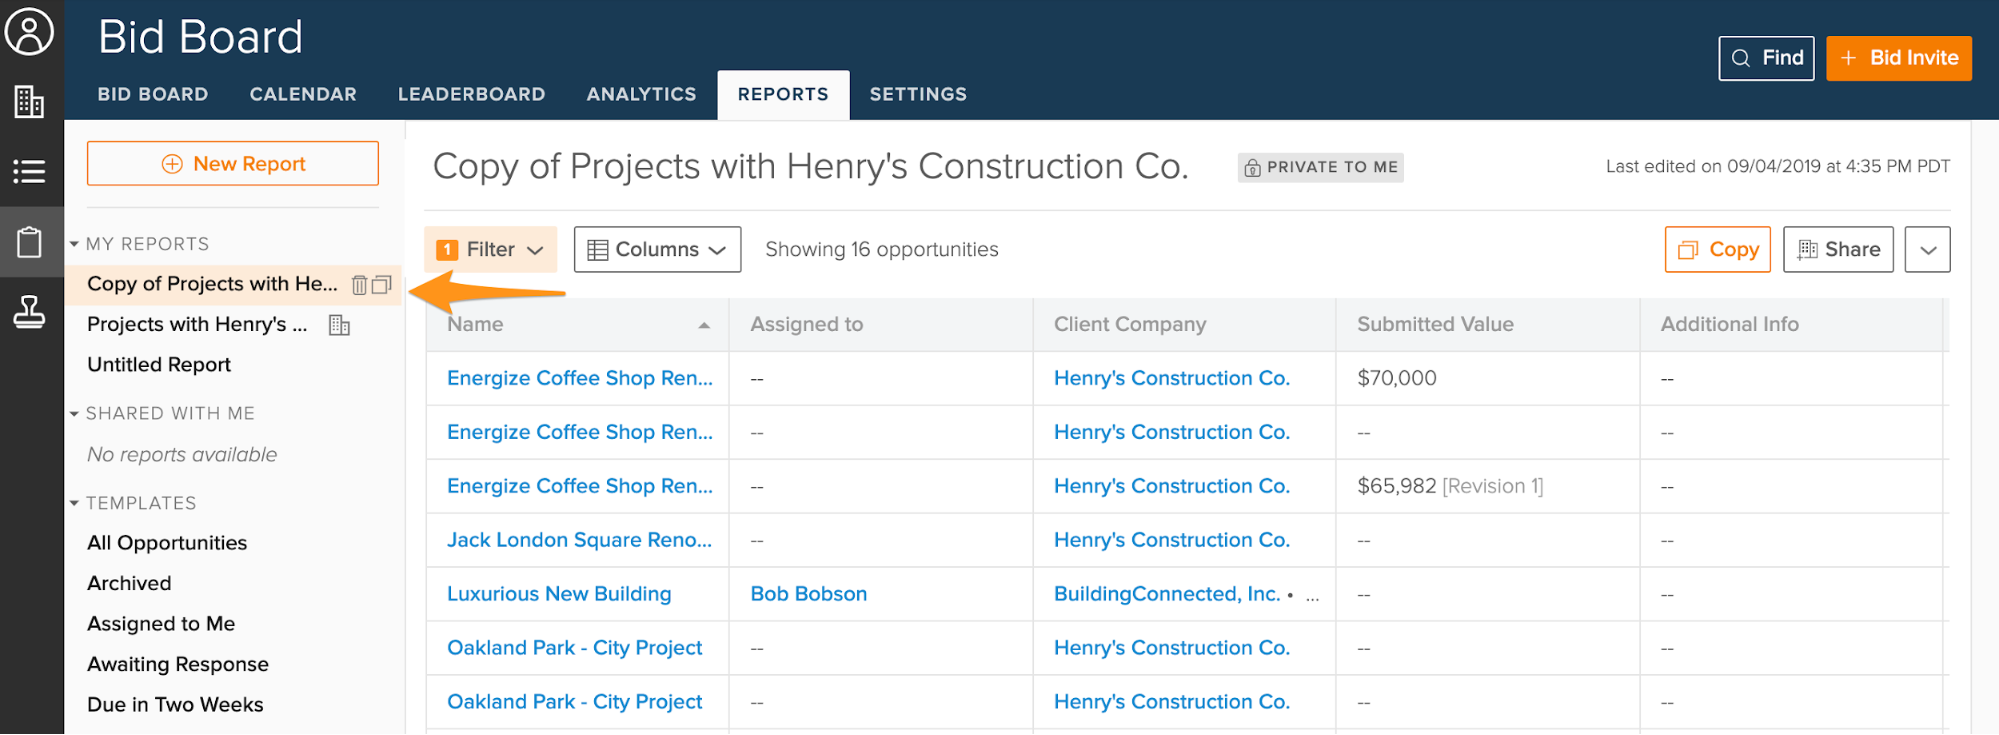Open the Columns dropdown
The height and width of the screenshot is (735, 1999).
pyautogui.click(x=657, y=250)
